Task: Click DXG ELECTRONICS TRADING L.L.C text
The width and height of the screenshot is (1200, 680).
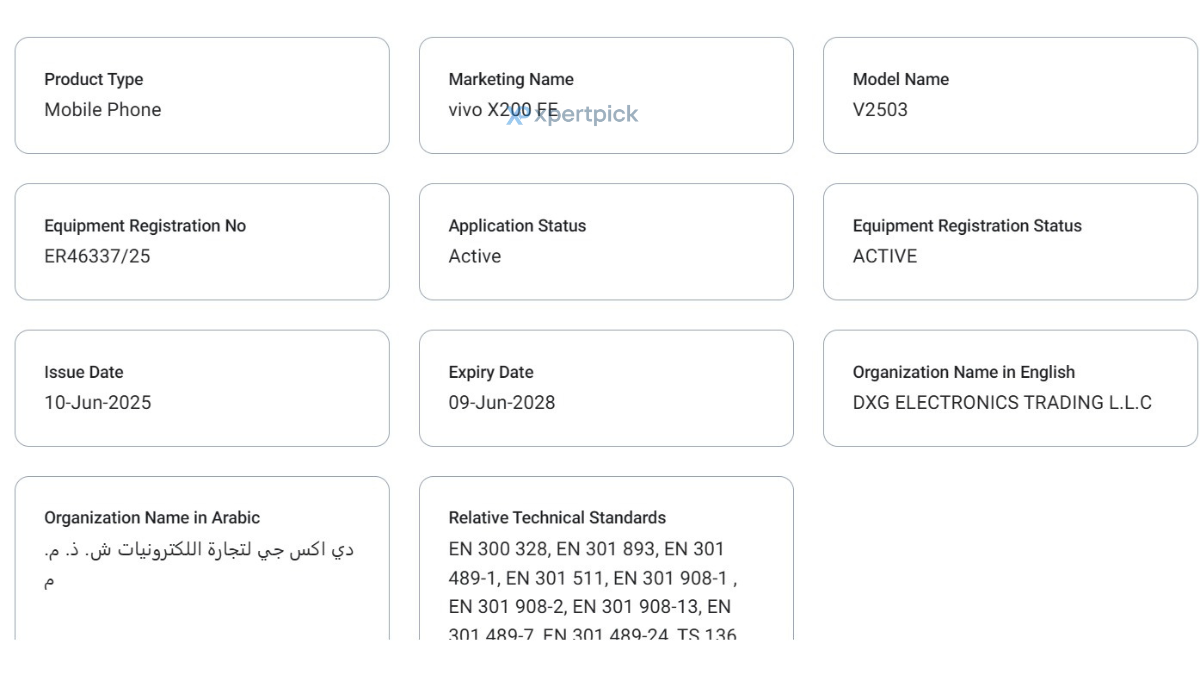Action: click(x=1002, y=403)
